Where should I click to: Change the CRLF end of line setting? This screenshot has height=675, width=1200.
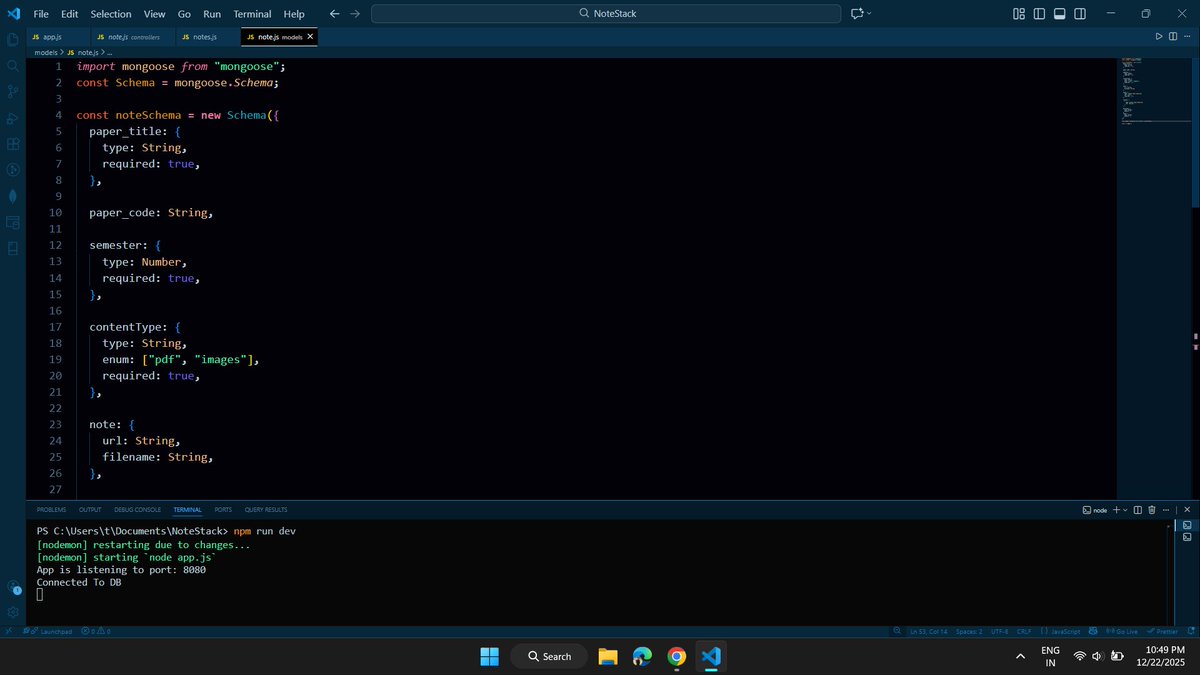coord(1024,631)
